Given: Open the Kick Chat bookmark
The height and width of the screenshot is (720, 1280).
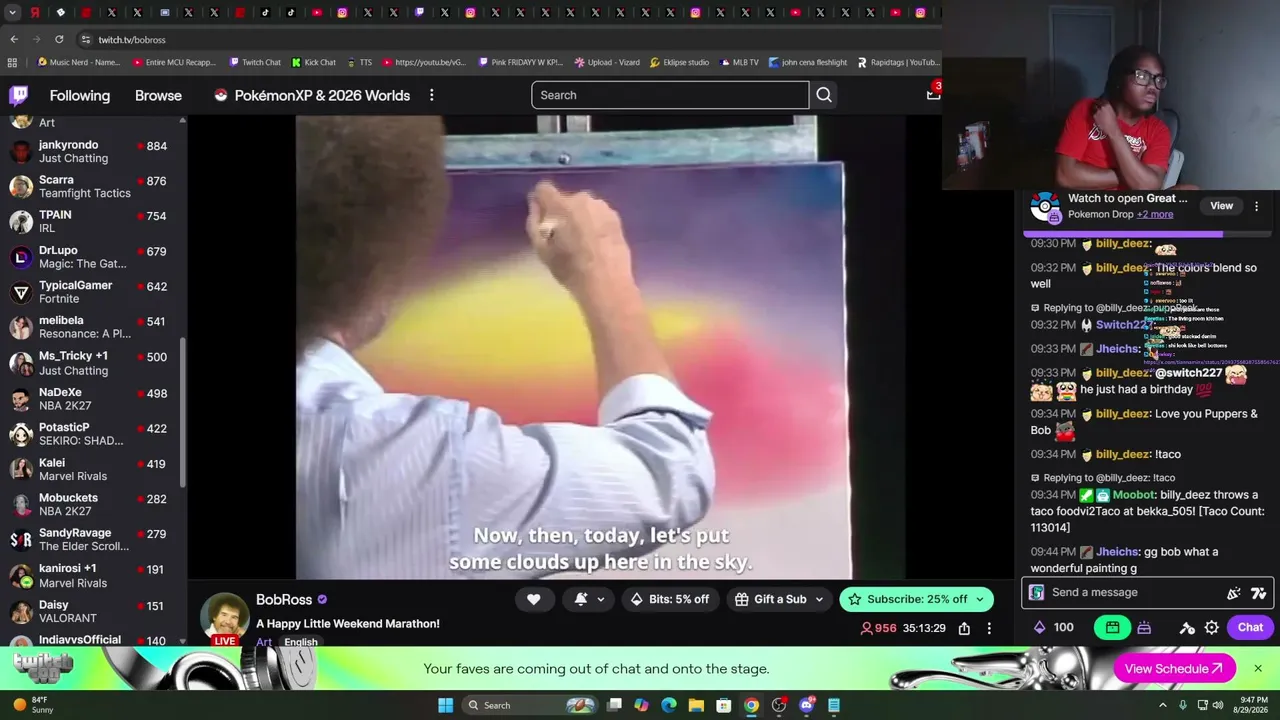Looking at the screenshot, I should (314, 62).
